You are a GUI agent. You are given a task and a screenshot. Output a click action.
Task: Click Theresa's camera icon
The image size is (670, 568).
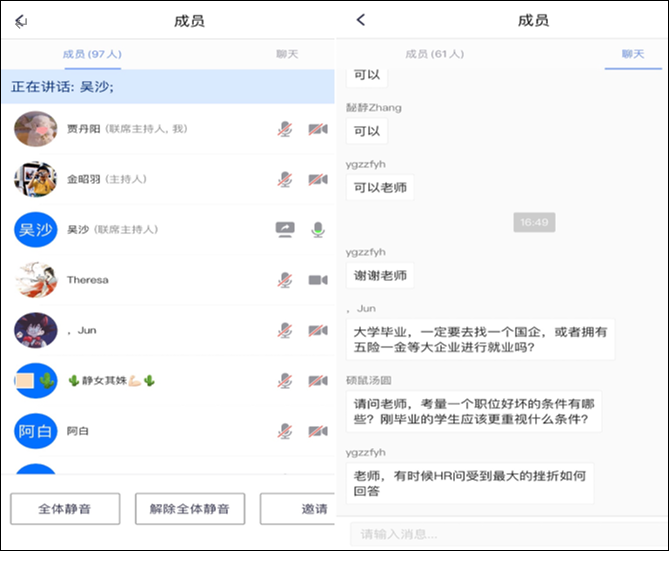click(x=318, y=280)
